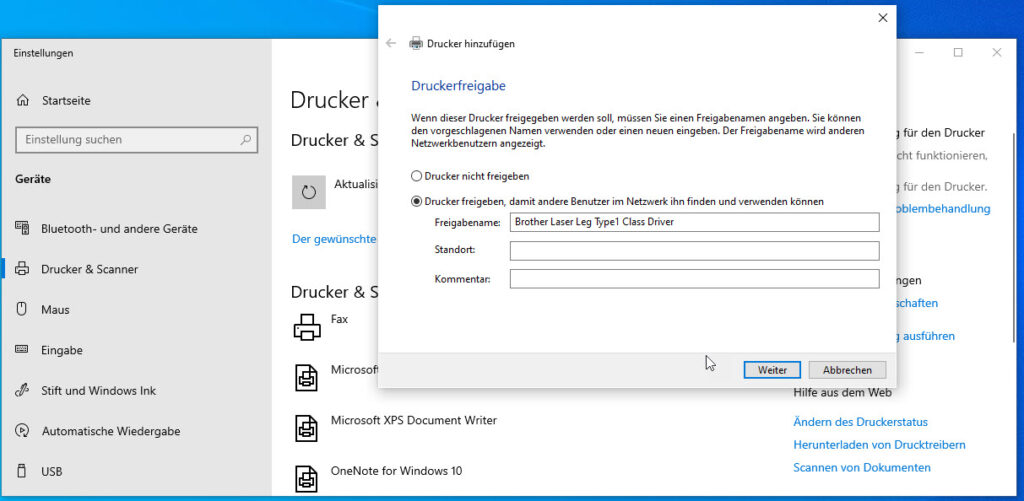Click the Weiter button
The width and height of the screenshot is (1024, 501).
[x=772, y=370]
